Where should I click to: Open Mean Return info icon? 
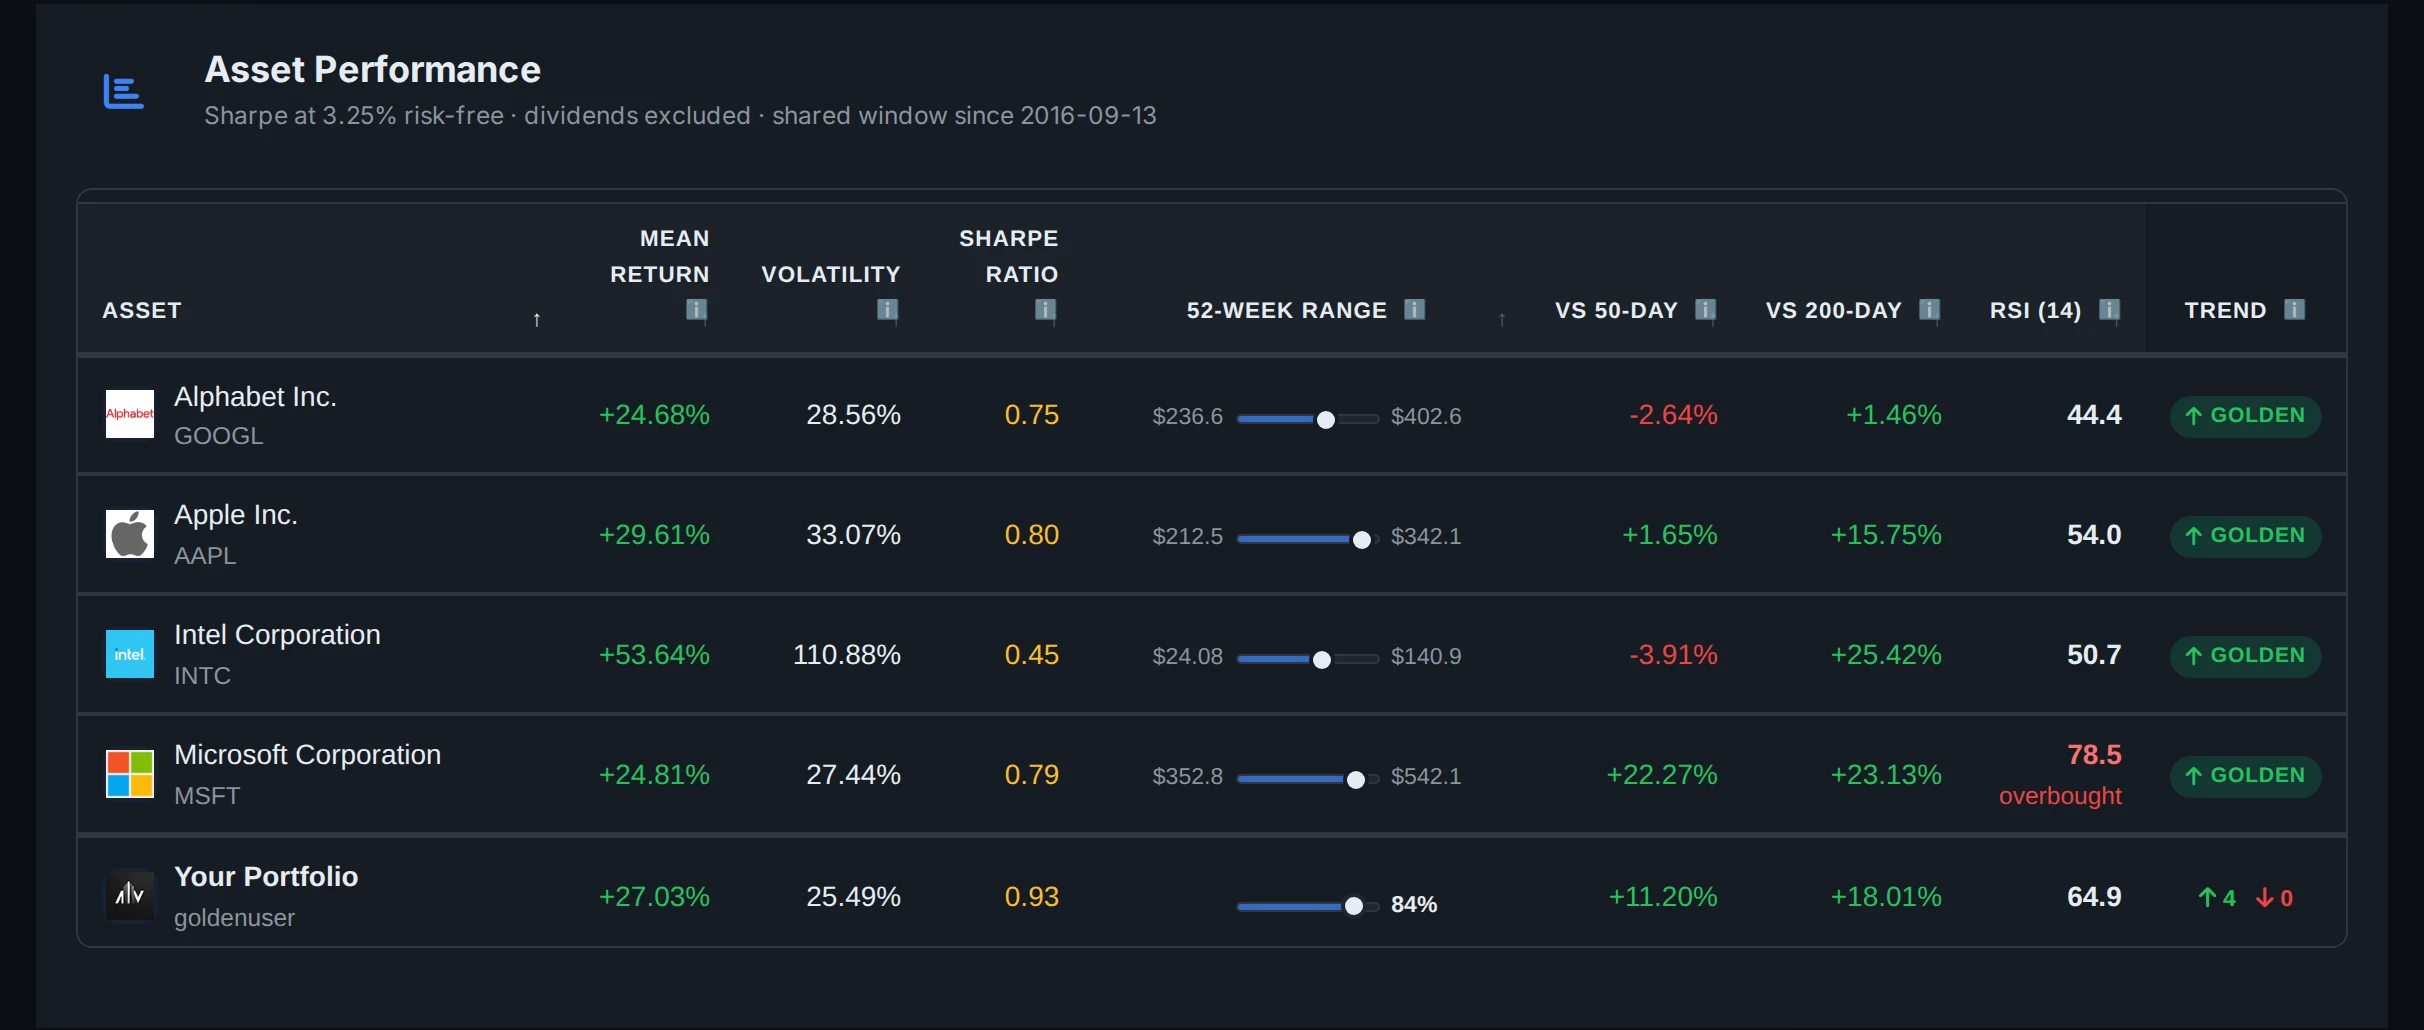click(697, 310)
